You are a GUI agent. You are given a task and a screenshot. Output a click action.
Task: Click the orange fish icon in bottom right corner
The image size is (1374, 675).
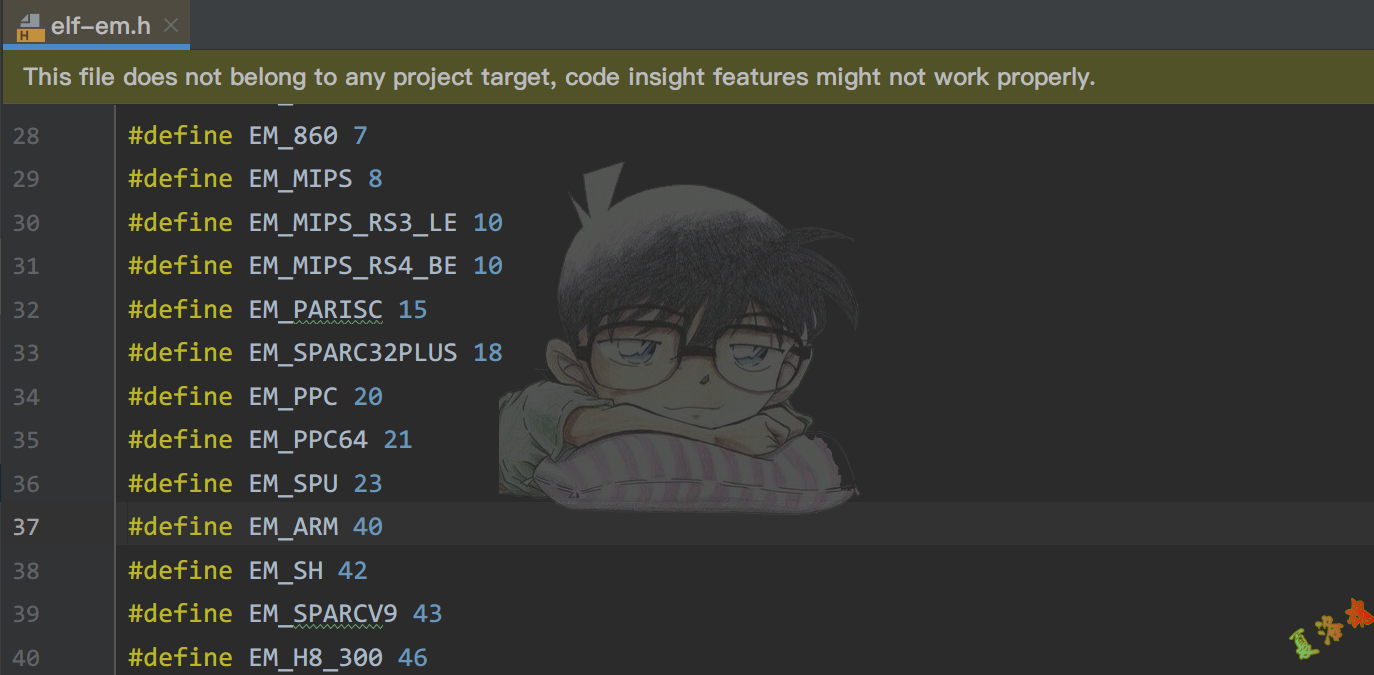[x=1361, y=612]
